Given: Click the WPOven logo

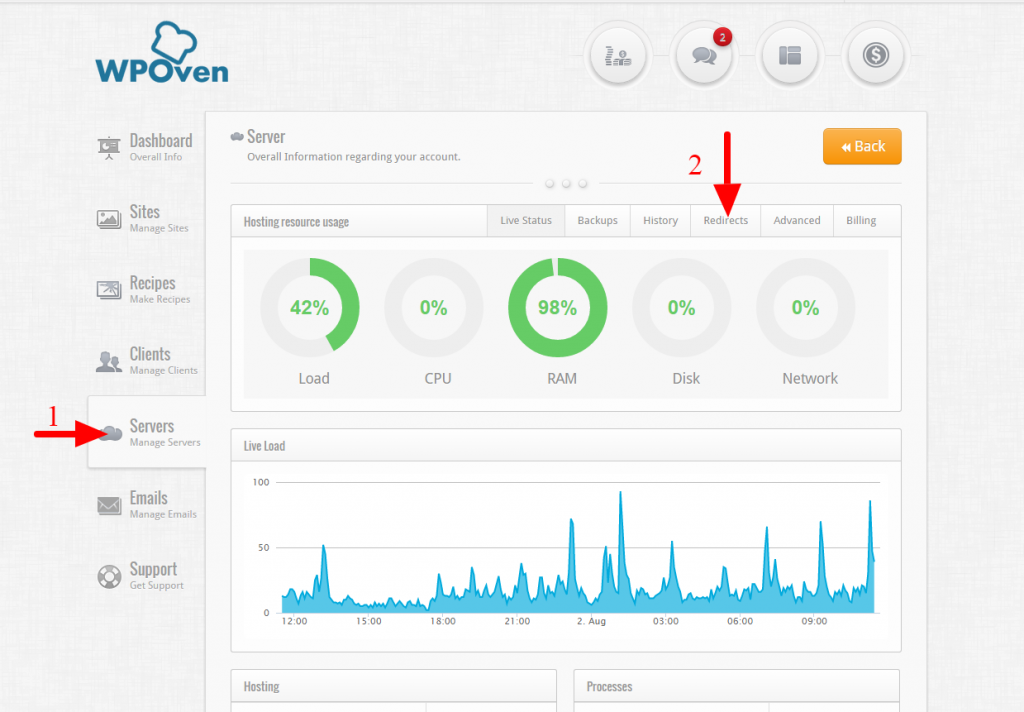Looking at the screenshot, I should pos(162,54).
